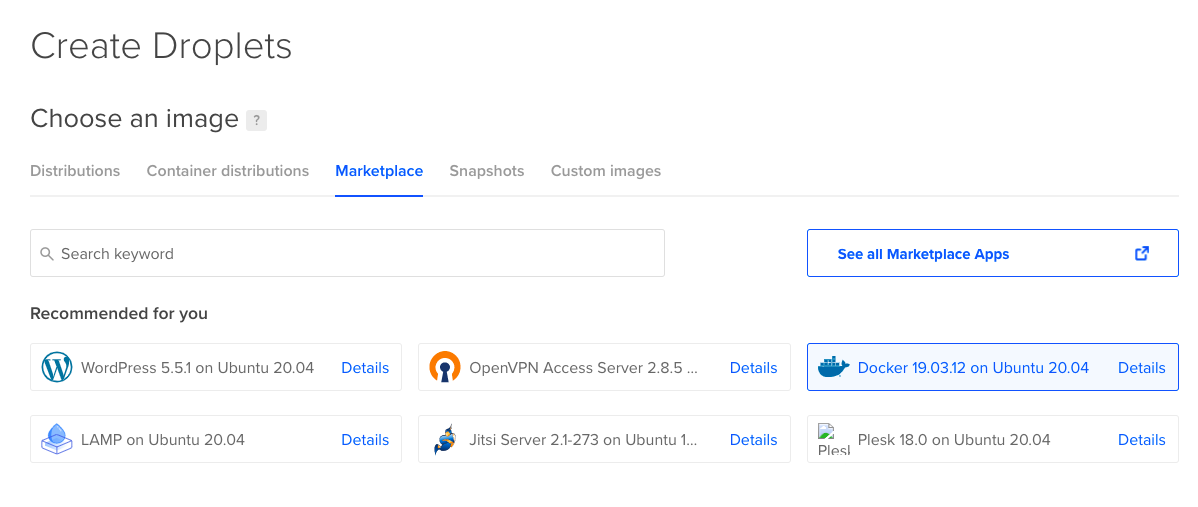Select Jitsi Server 2.1-273 on Ubuntu text

point(584,440)
